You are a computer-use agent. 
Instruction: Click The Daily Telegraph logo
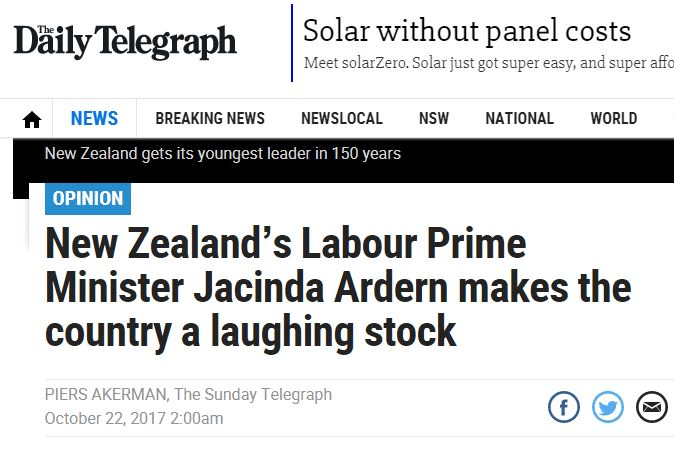pos(125,40)
